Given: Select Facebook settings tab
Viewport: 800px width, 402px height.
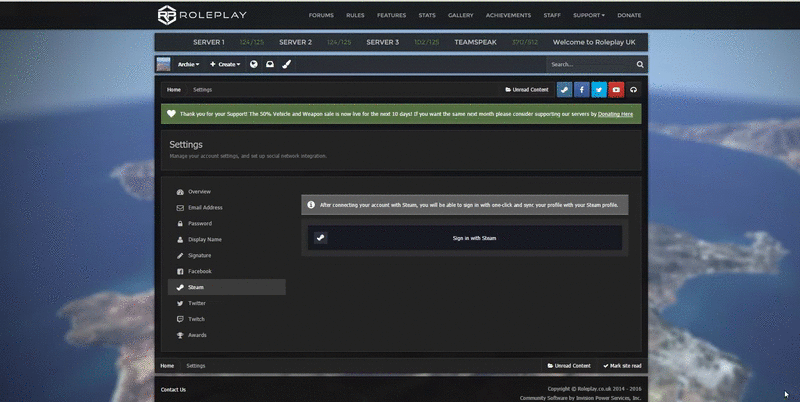Looking at the screenshot, I should (x=227, y=271).
